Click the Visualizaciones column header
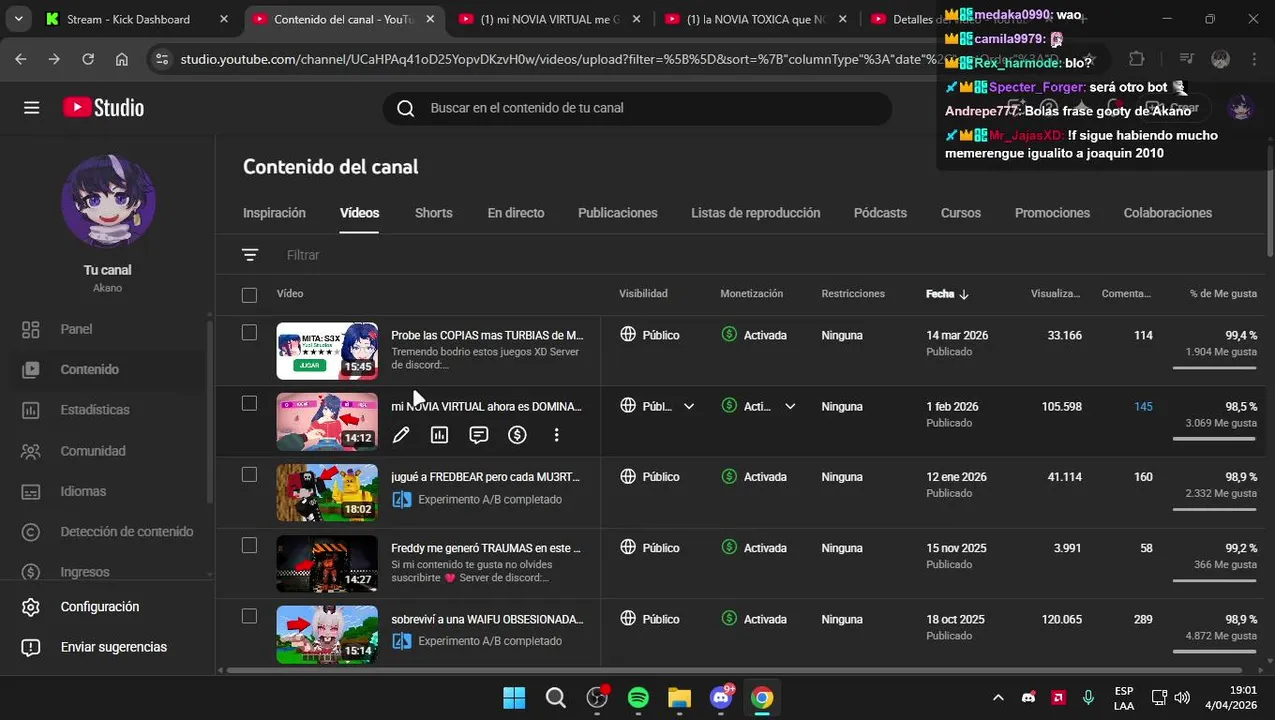Screen dimensions: 1275x720 [x=1055, y=294]
